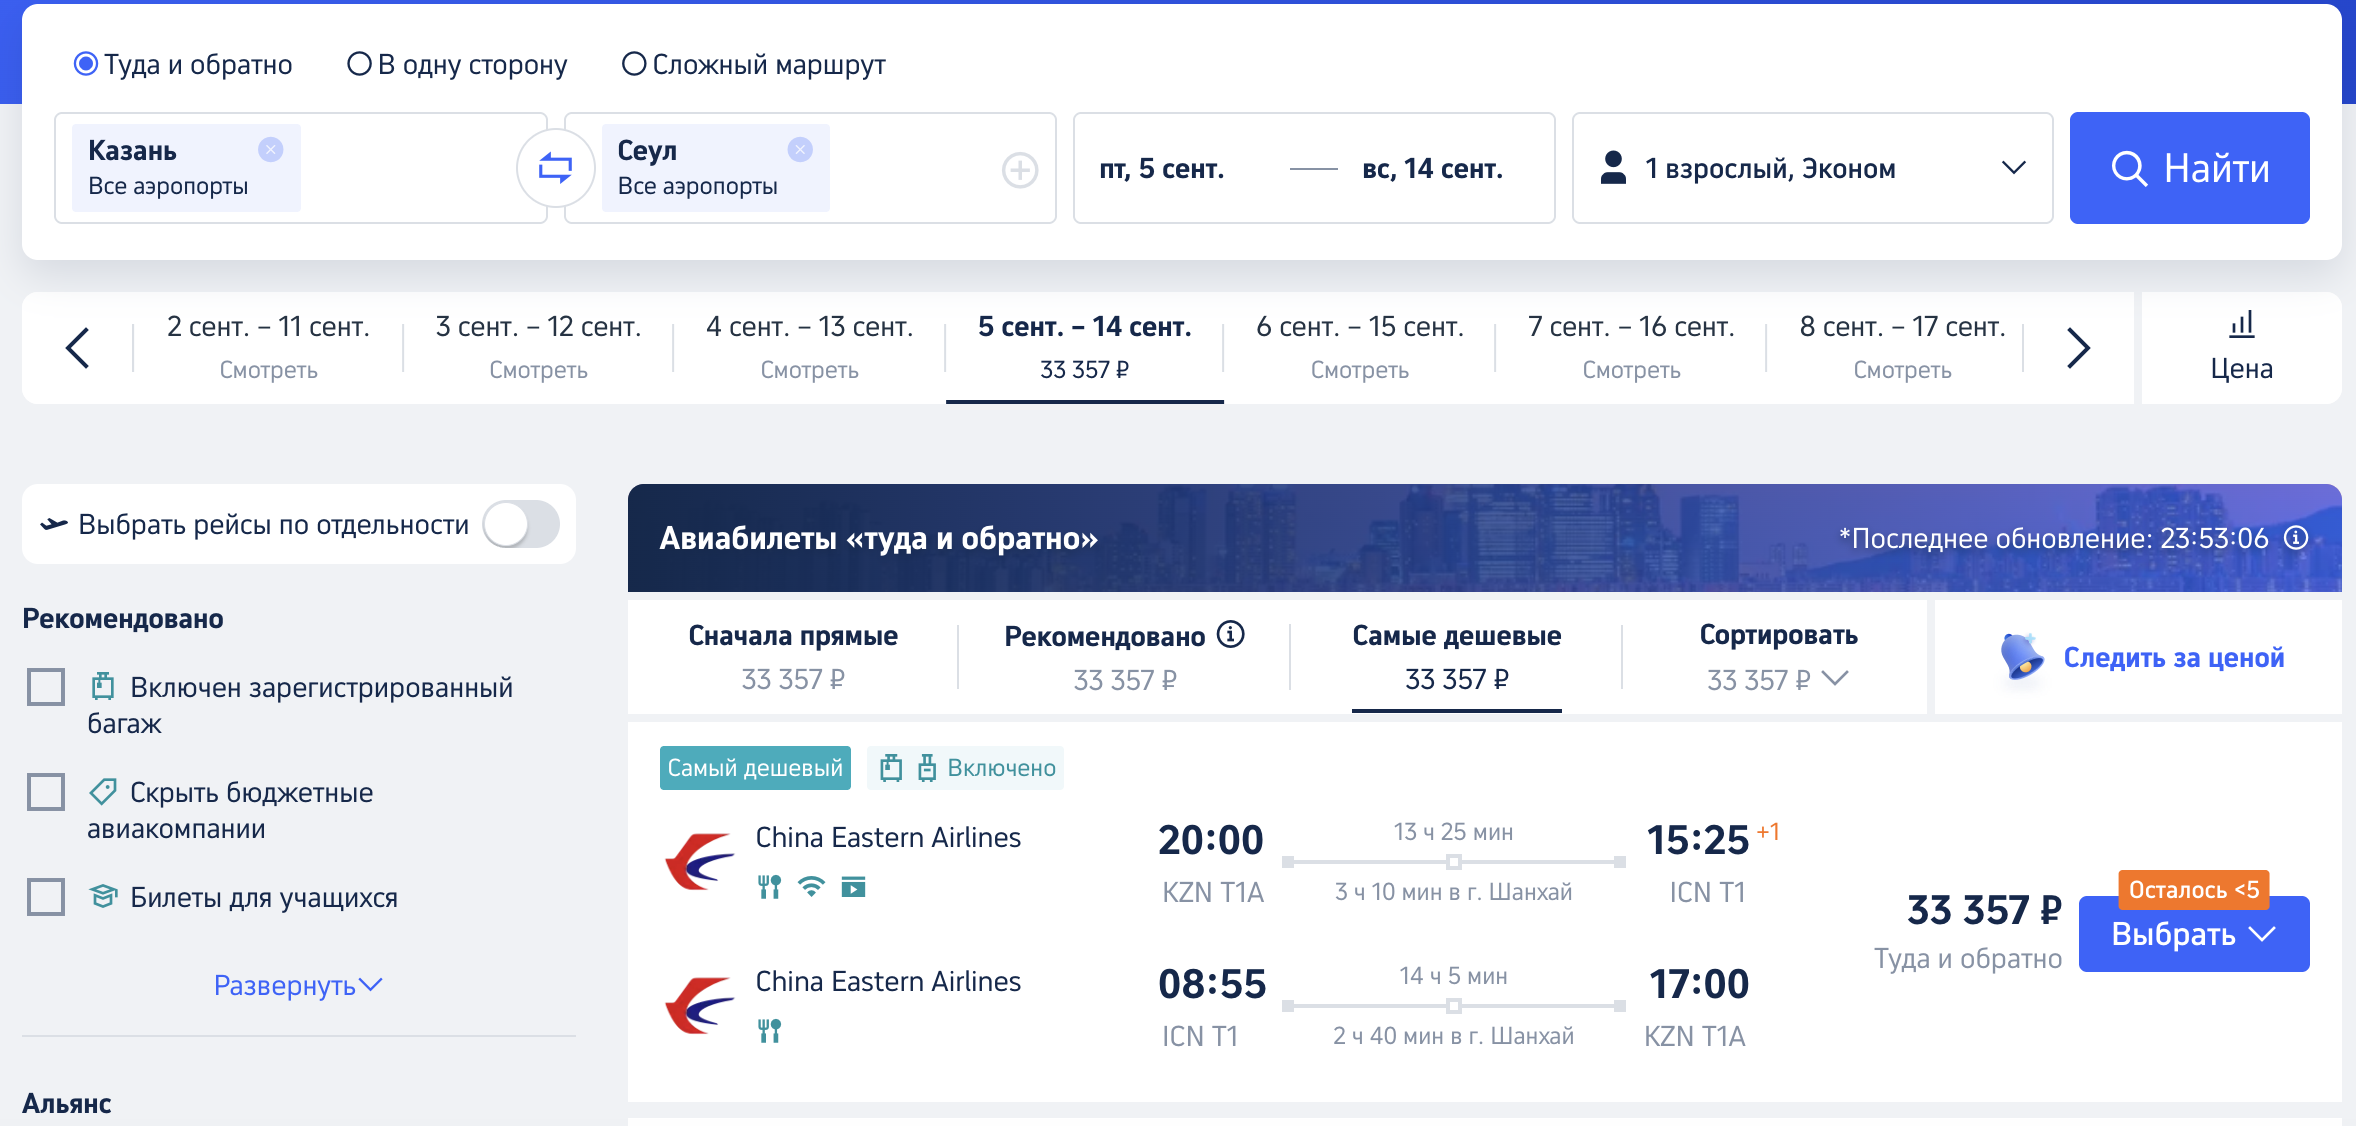Check Билеты для учащихся filter
This screenshot has height=1126, width=2356.
46,897
